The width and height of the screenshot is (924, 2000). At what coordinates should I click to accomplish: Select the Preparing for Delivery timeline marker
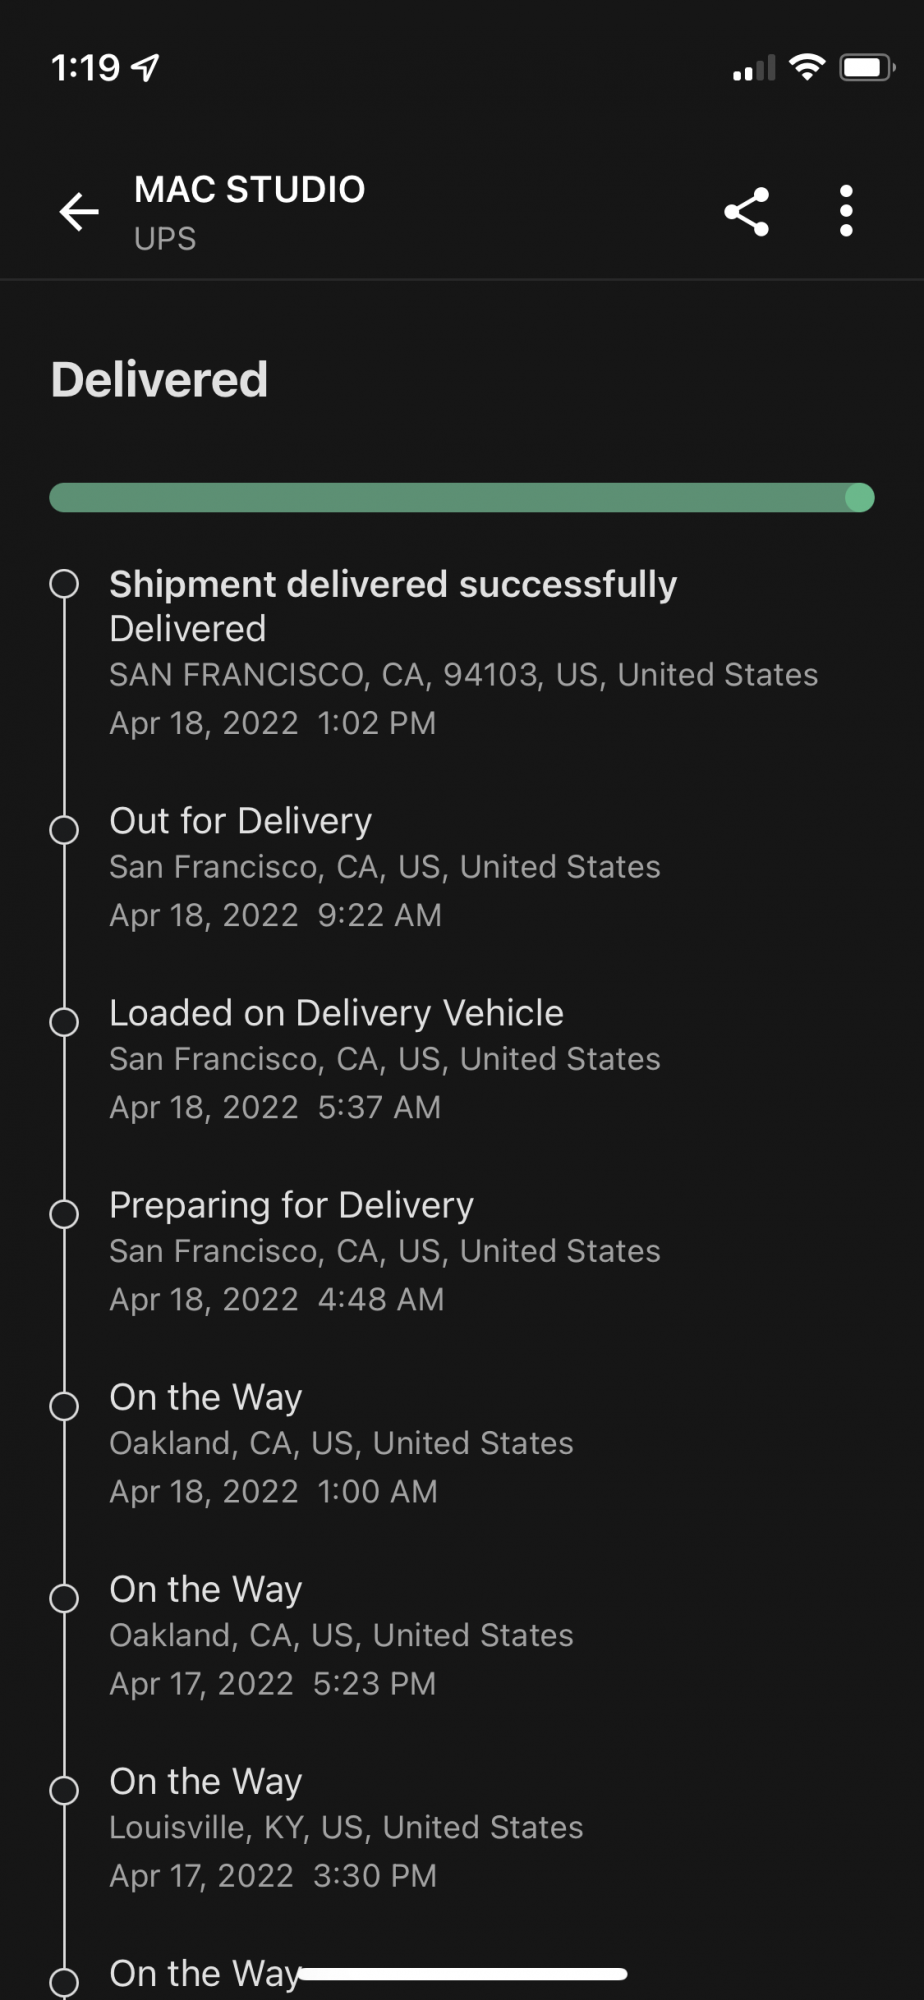coord(64,1213)
